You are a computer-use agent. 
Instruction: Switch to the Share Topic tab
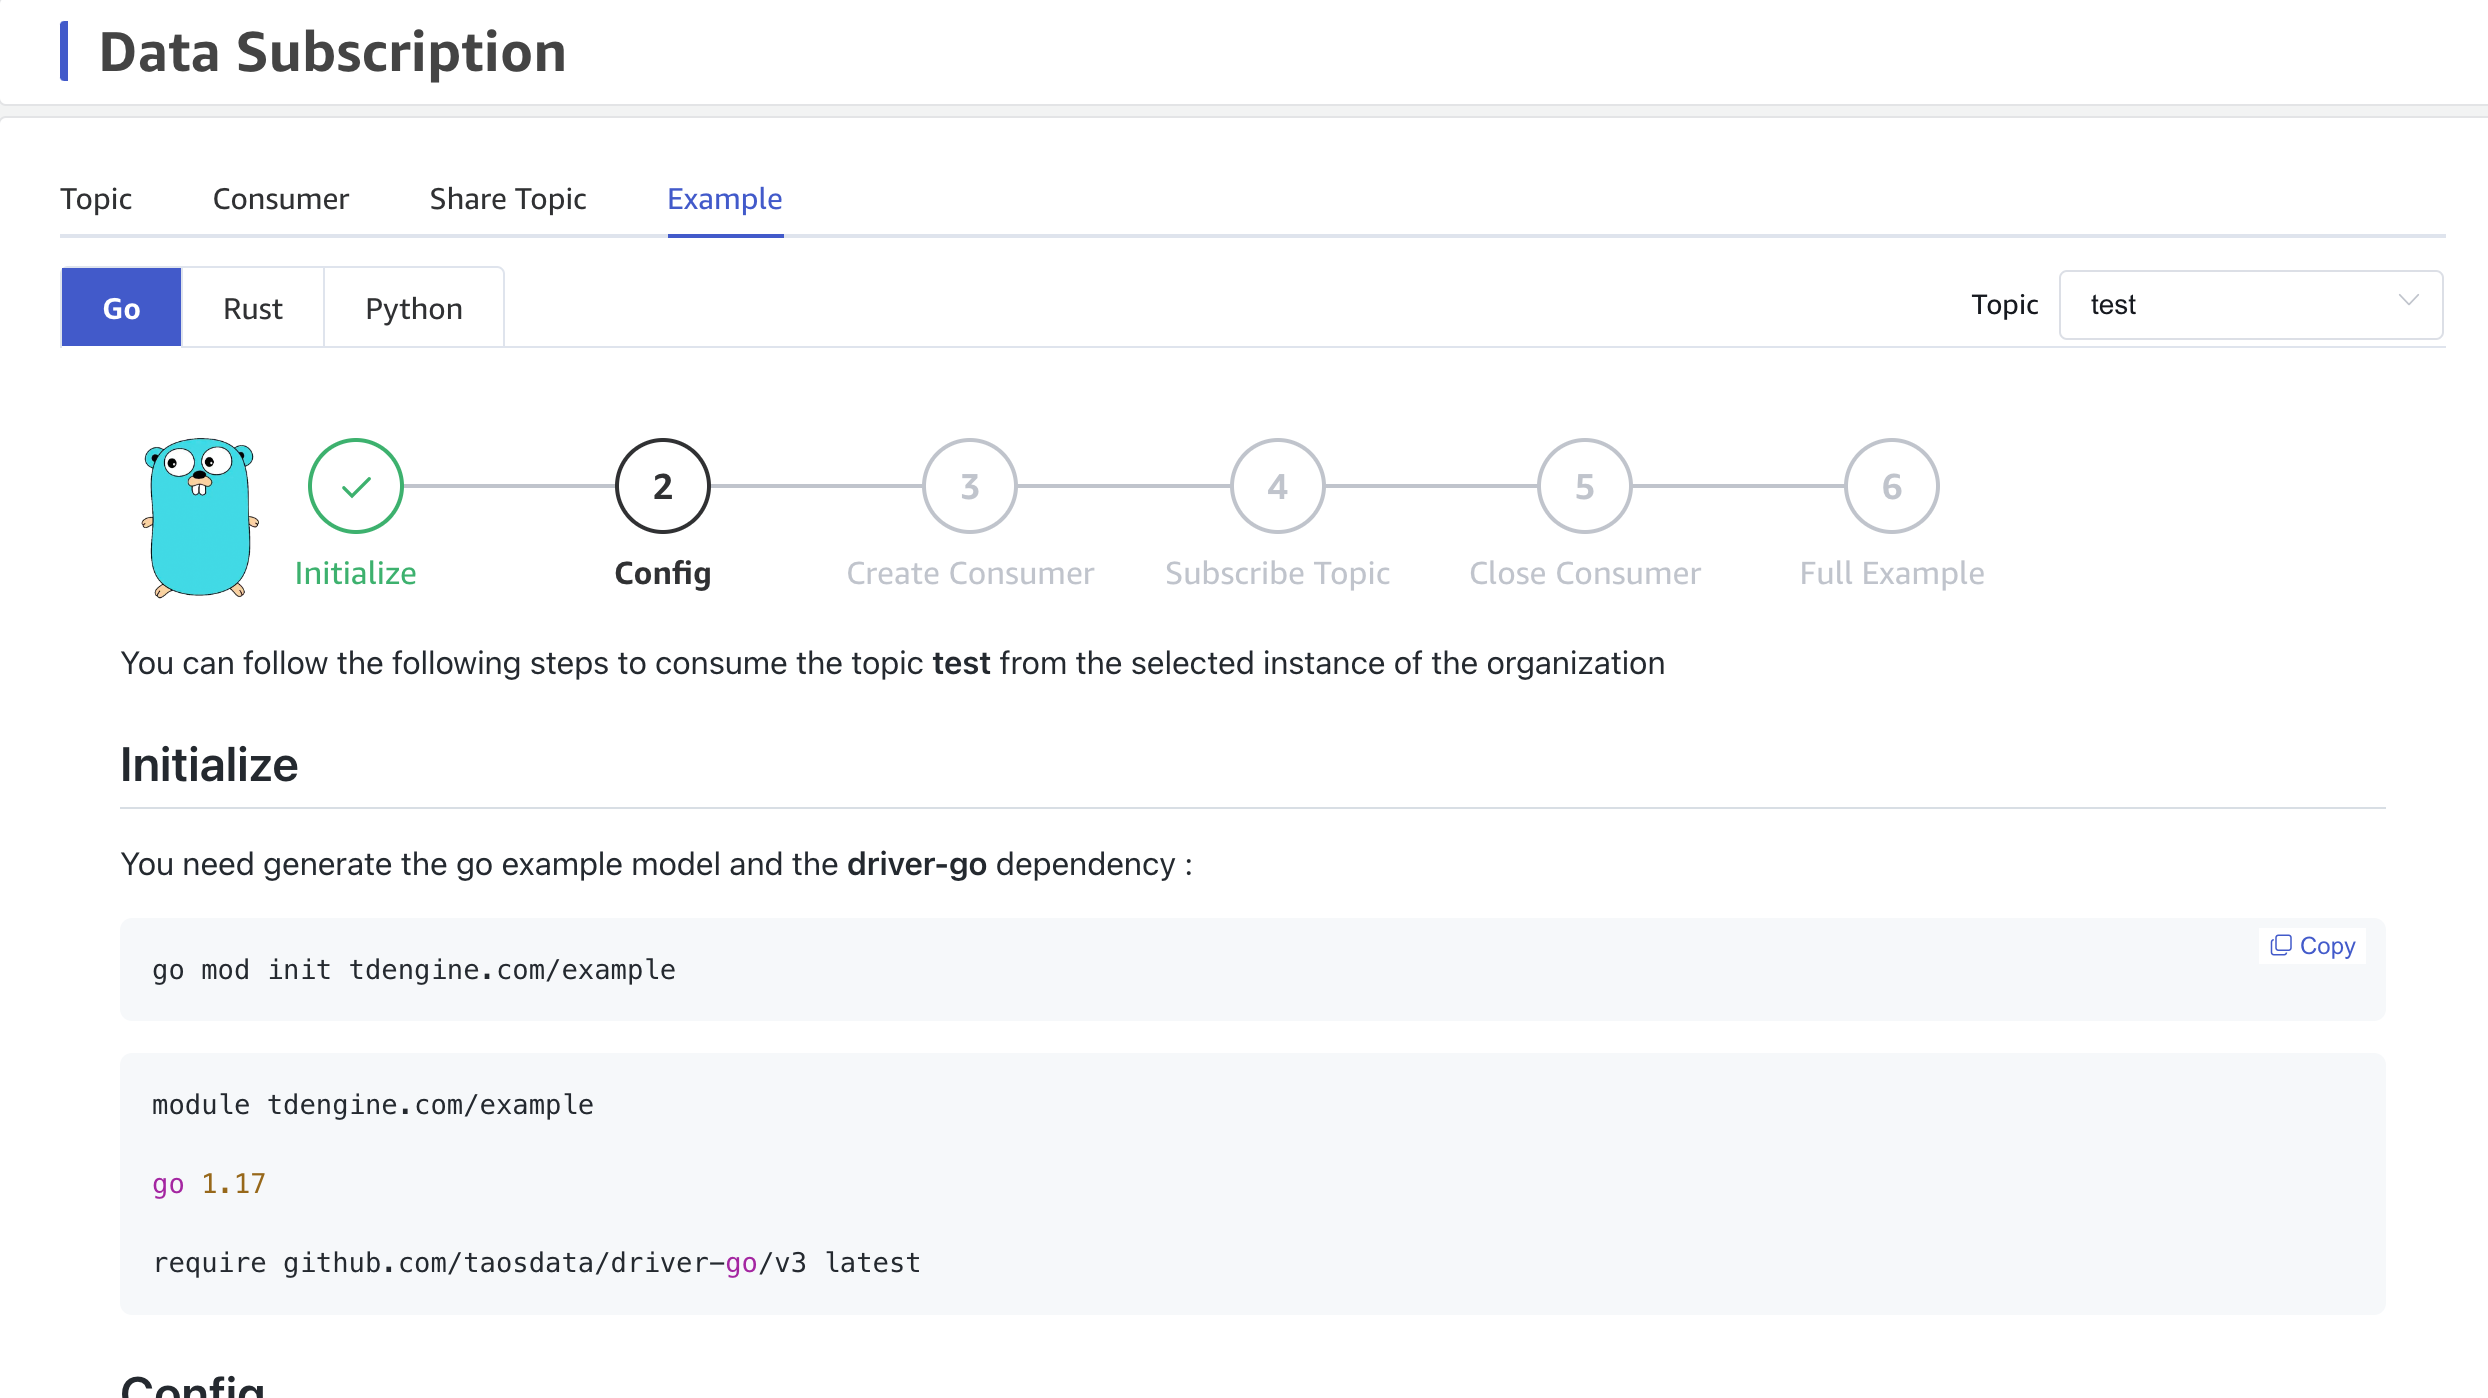(x=508, y=199)
